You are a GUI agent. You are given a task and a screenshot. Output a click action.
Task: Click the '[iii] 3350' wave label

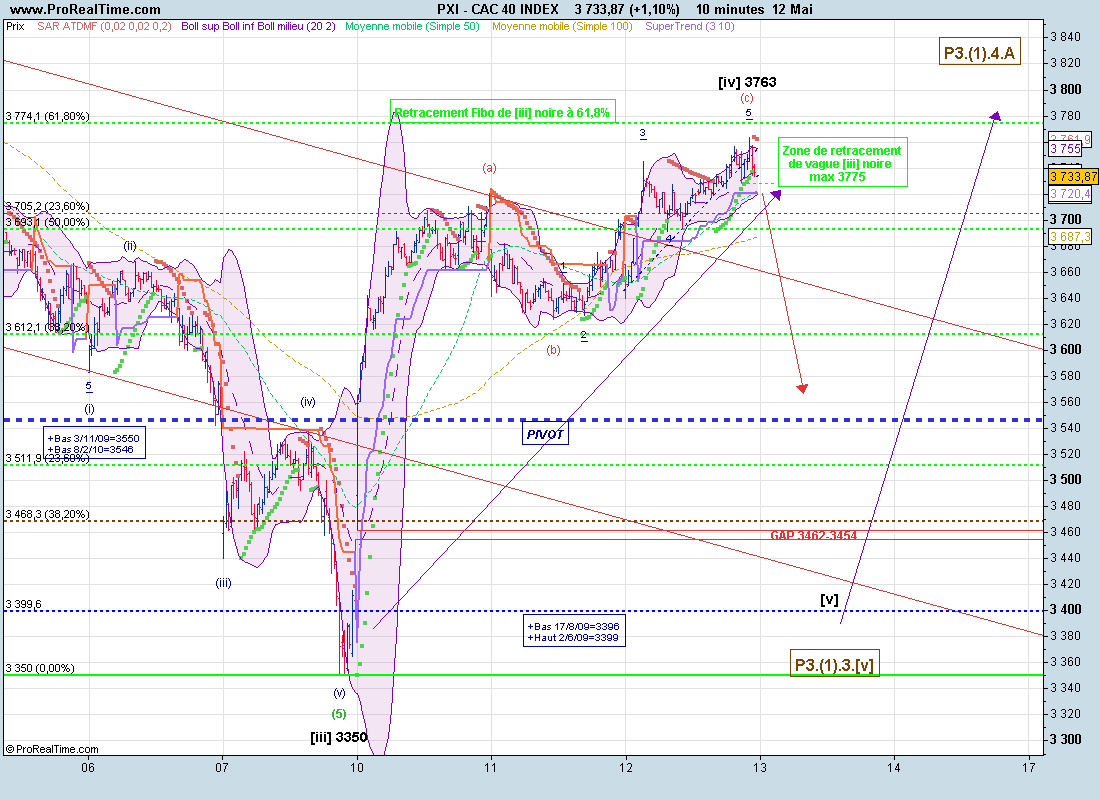pos(339,737)
